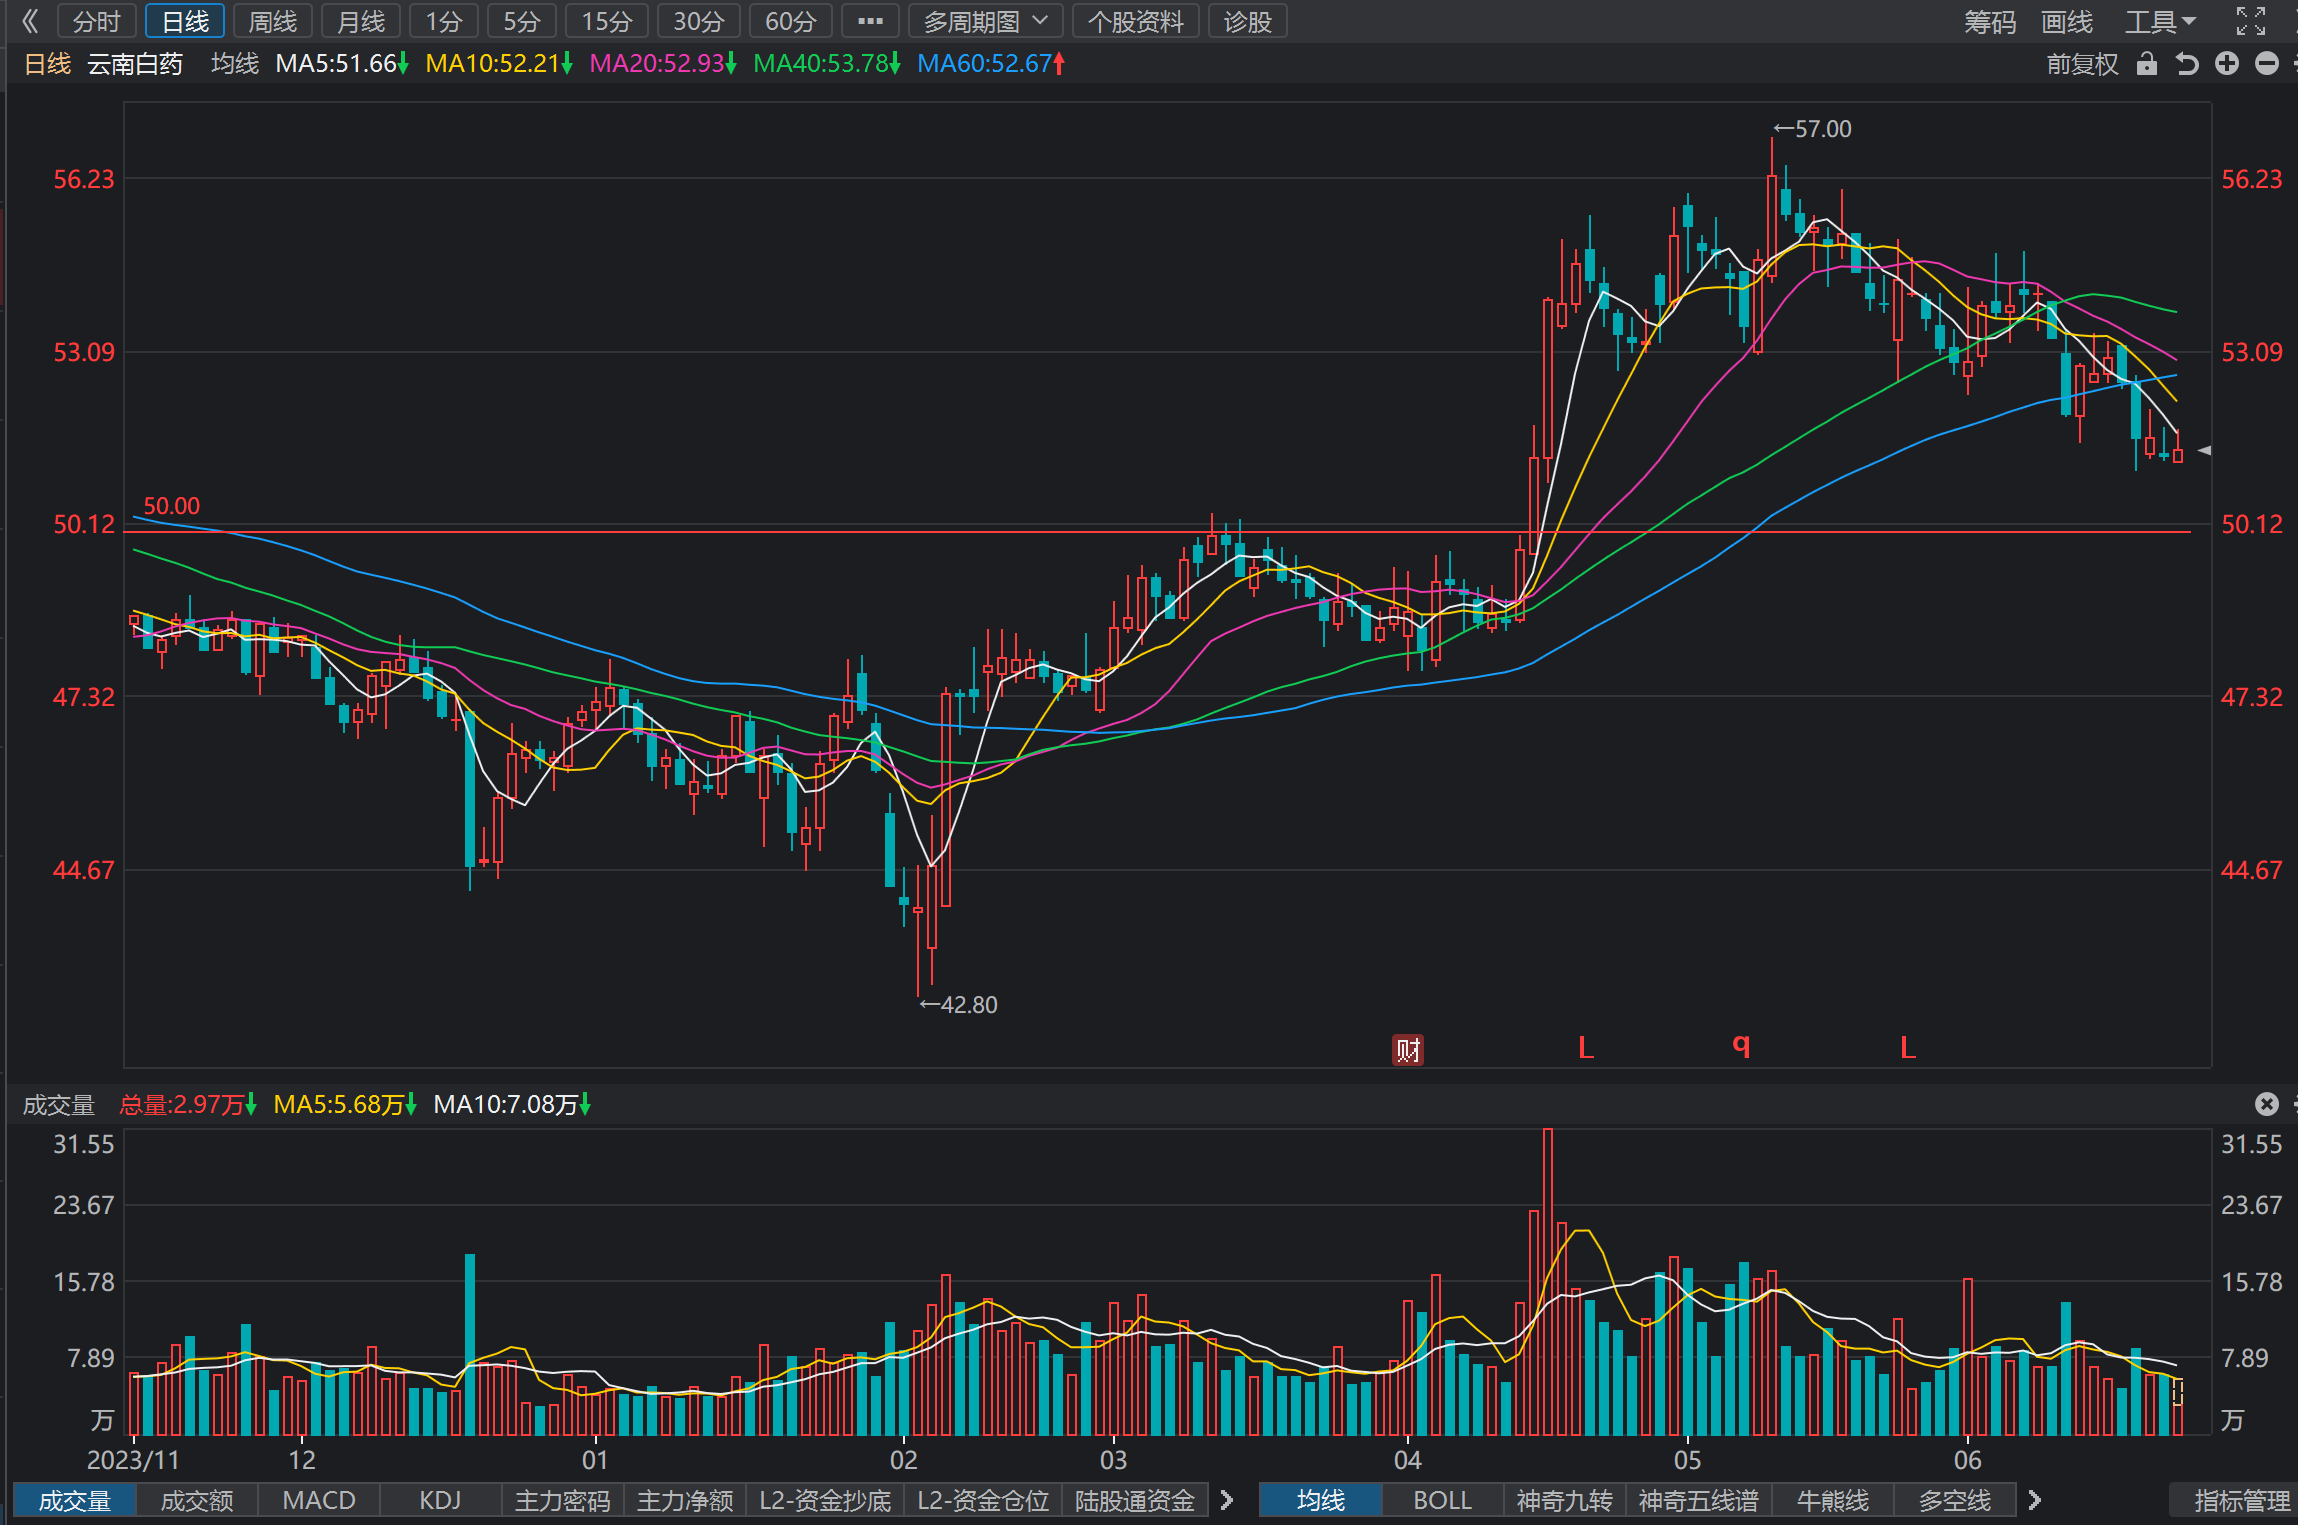The width and height of the screenshot is (2298, 1525).
Task: Select 日线 daily chart period
Action: pos(185,21)
